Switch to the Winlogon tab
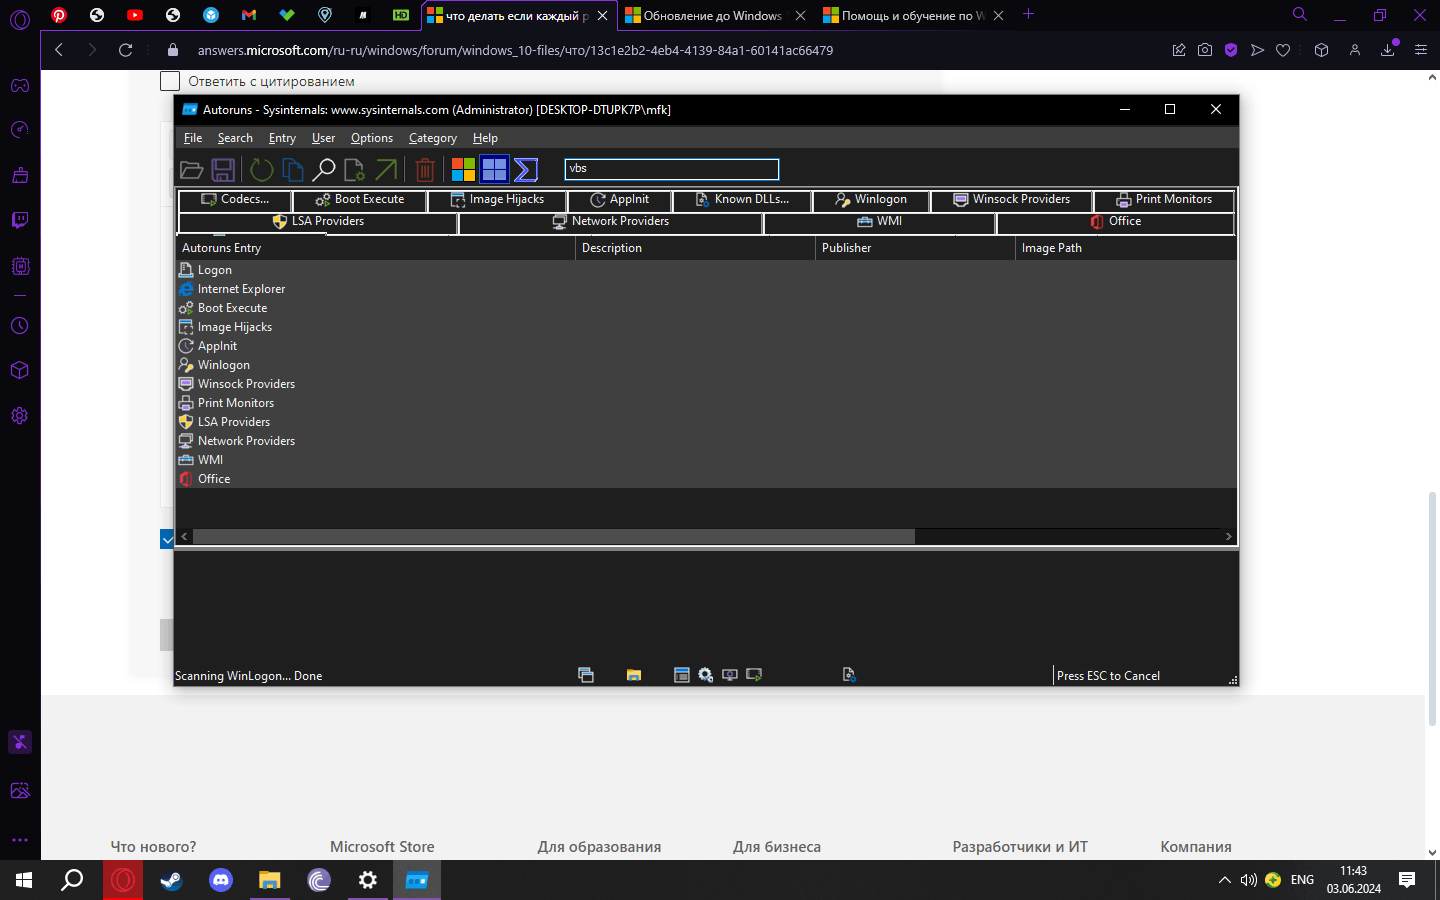Screen dimensions: 1440x900 [871, 200]
